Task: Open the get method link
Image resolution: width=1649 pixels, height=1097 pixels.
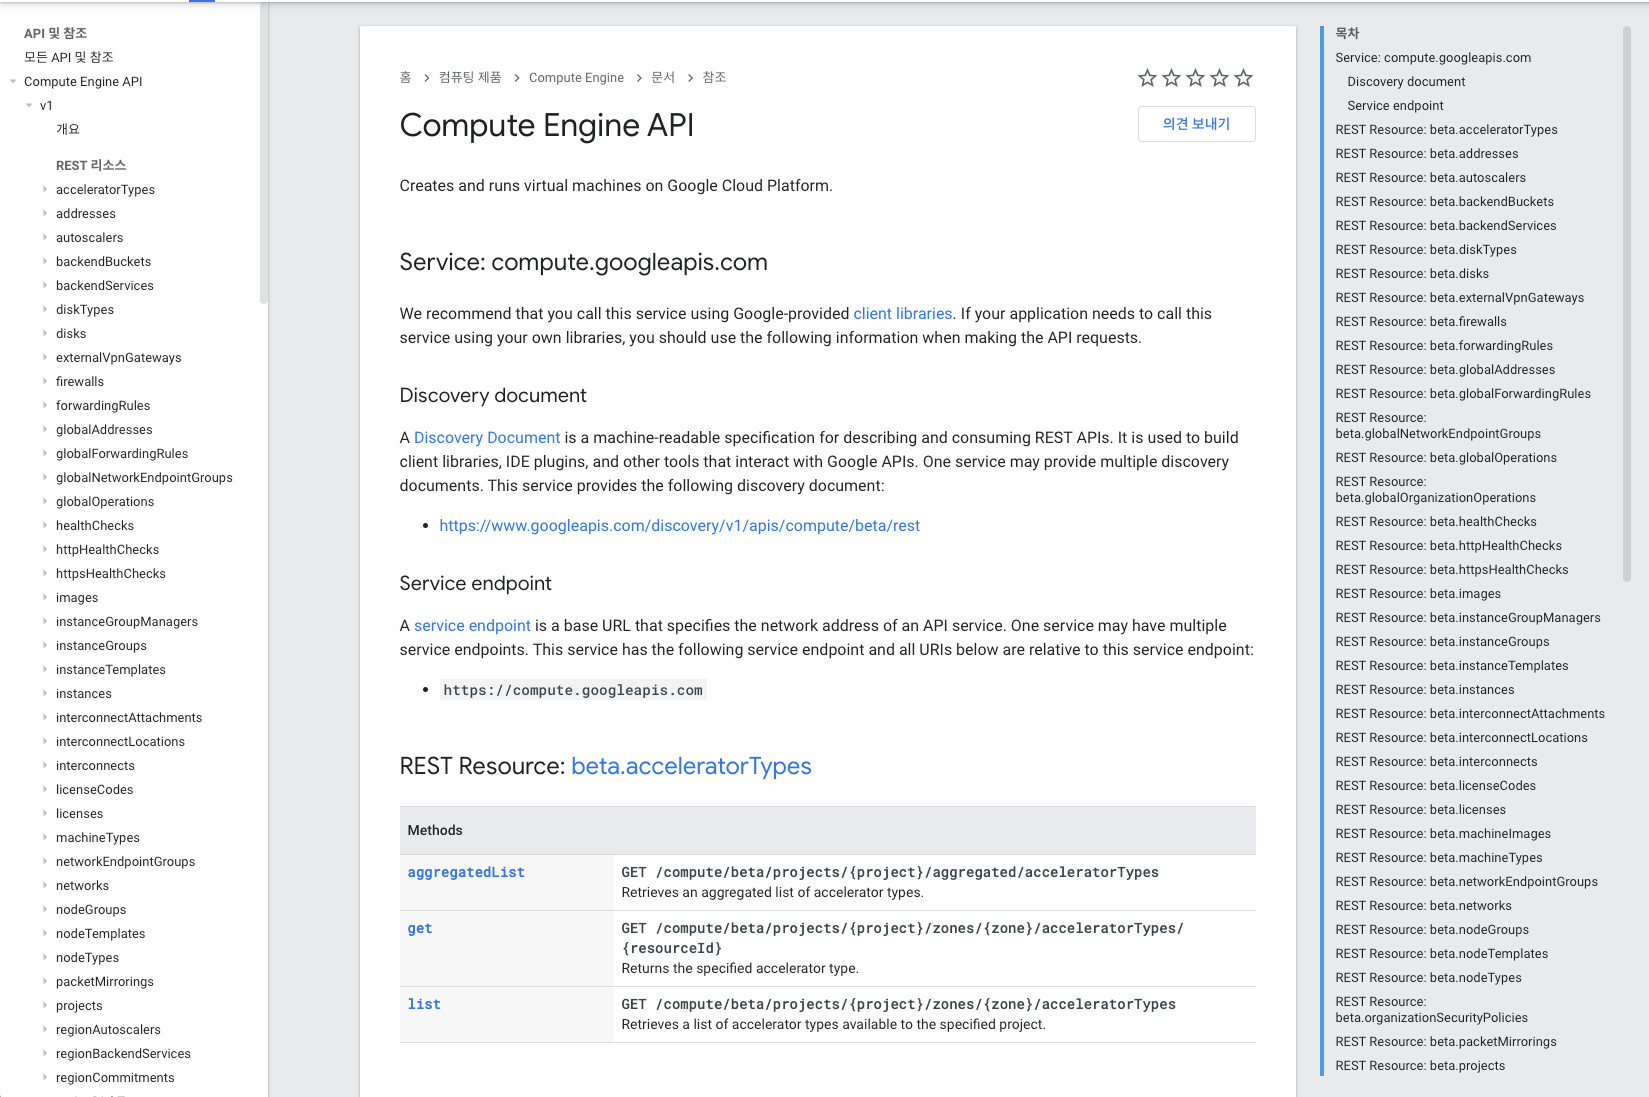Action: coord(420,929)
